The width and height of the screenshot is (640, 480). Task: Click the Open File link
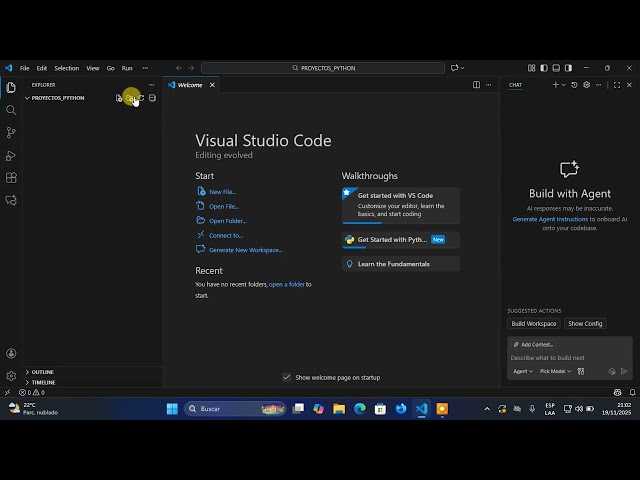tap(224, 207)
